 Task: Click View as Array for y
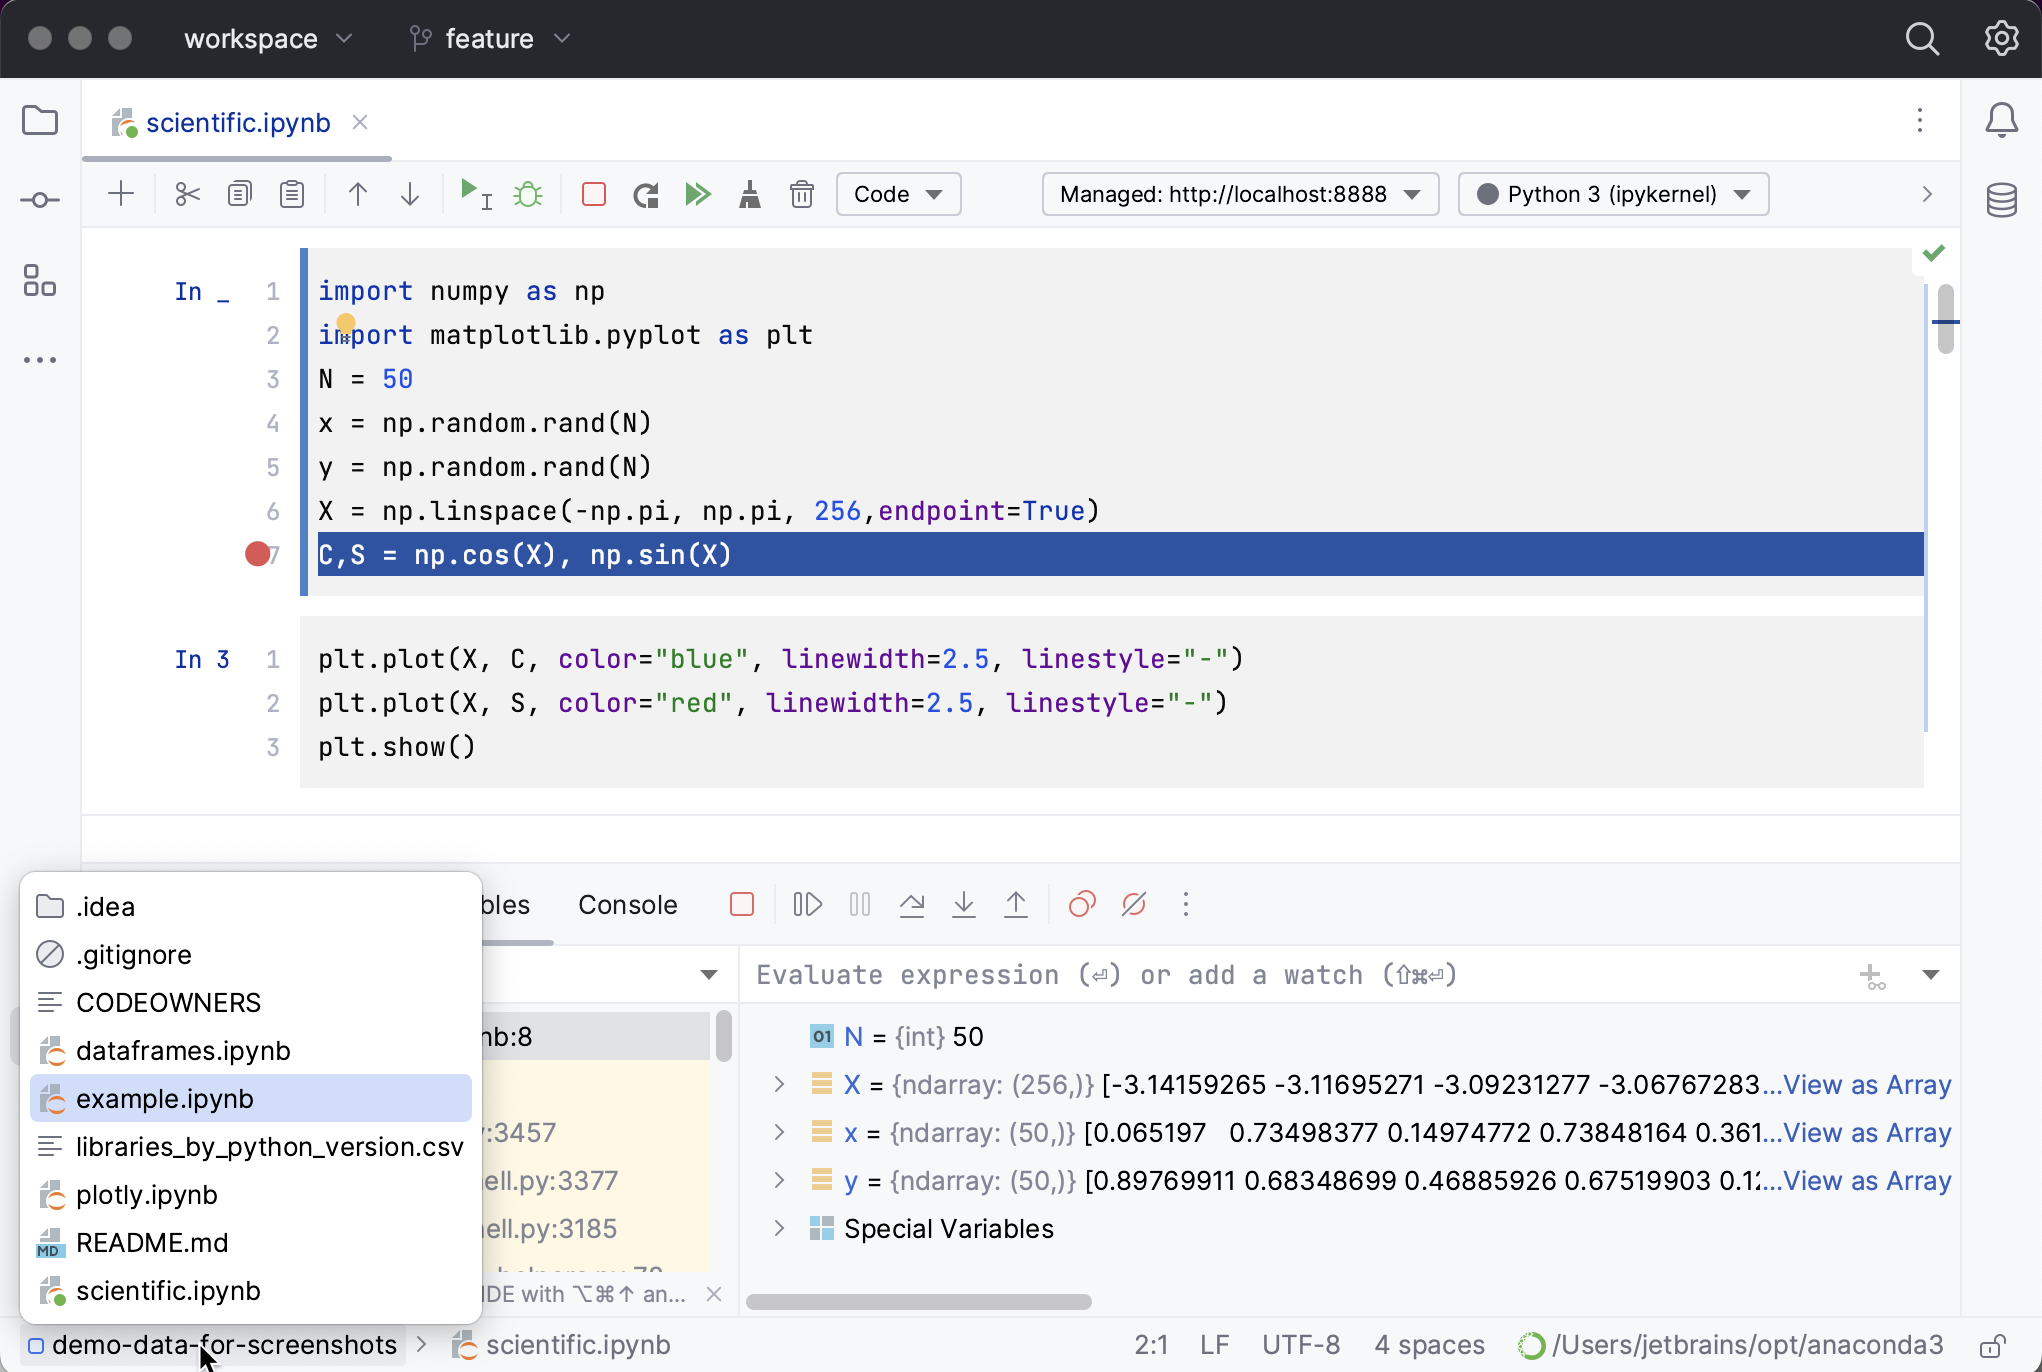(1866, 1180)
